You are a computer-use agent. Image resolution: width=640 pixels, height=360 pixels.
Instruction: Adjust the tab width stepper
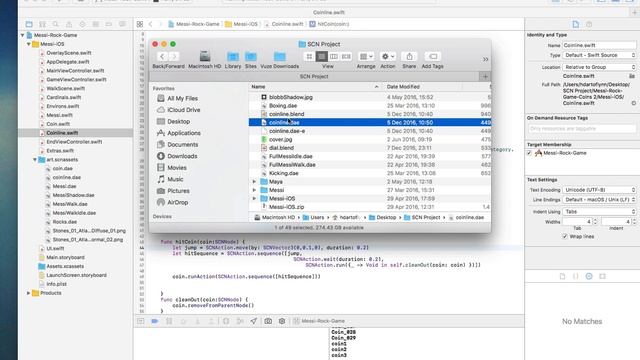(x=595, y=222)
